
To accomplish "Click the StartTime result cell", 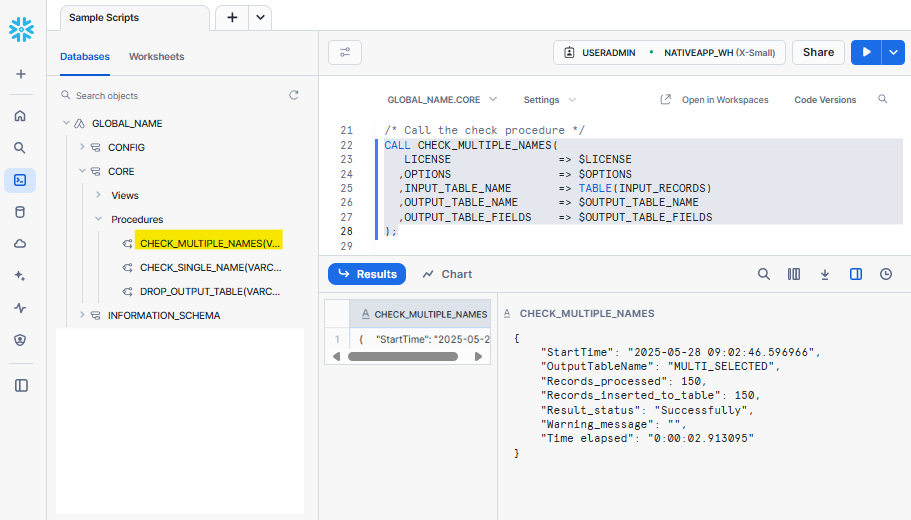I will tap(420, 339).
